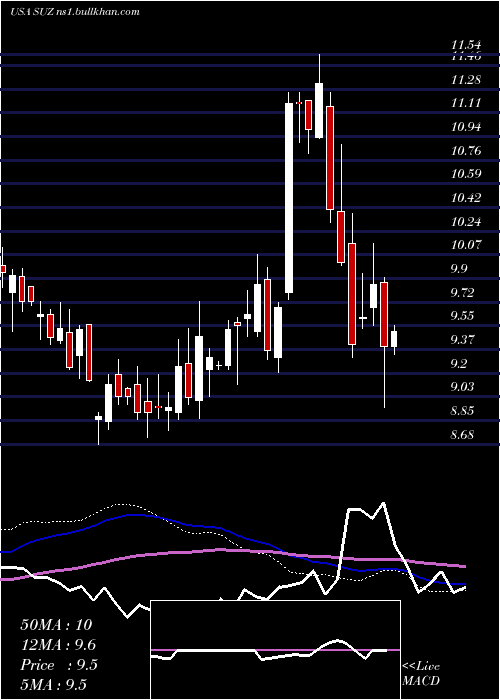Click the 8.85 price axis label

coord(464,411)
